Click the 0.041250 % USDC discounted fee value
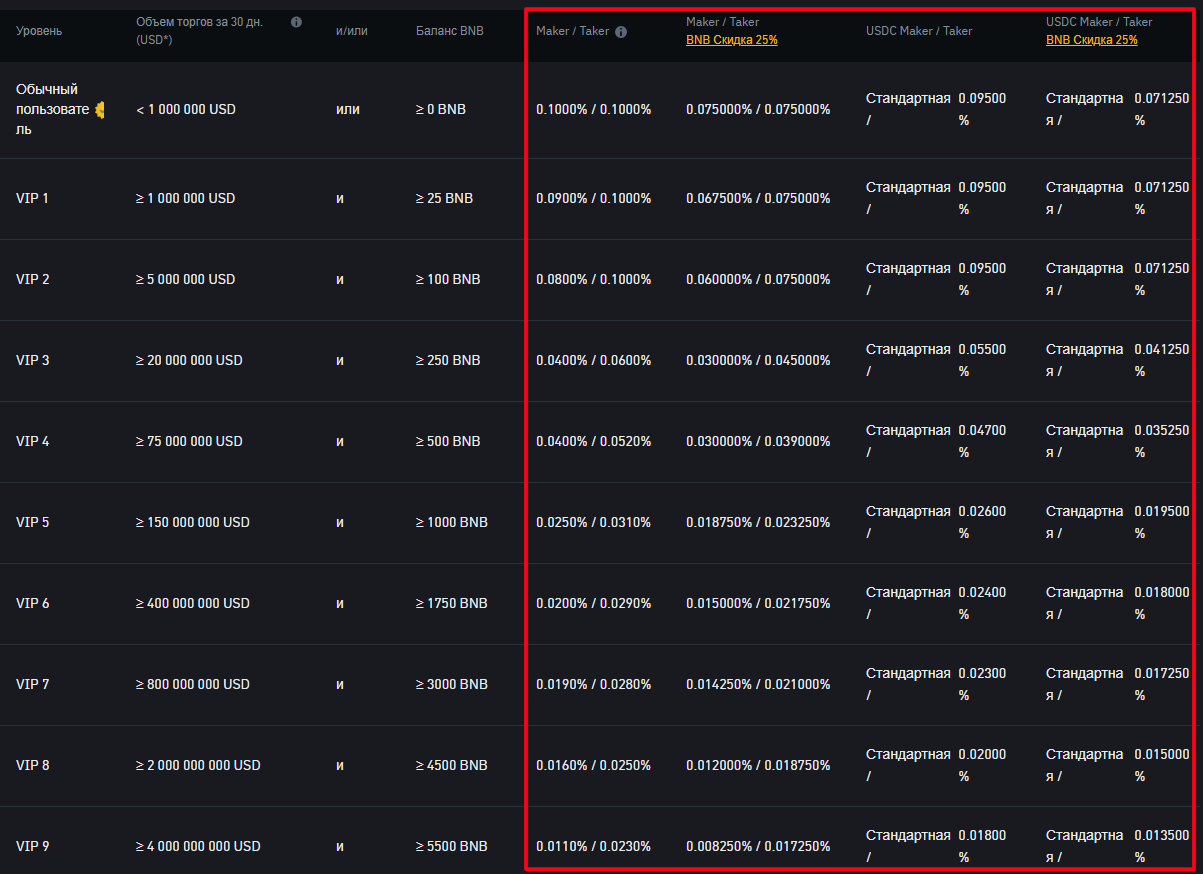This screenshot has width=1203, height=874. pyautogui.click(x=1162, y=360)
